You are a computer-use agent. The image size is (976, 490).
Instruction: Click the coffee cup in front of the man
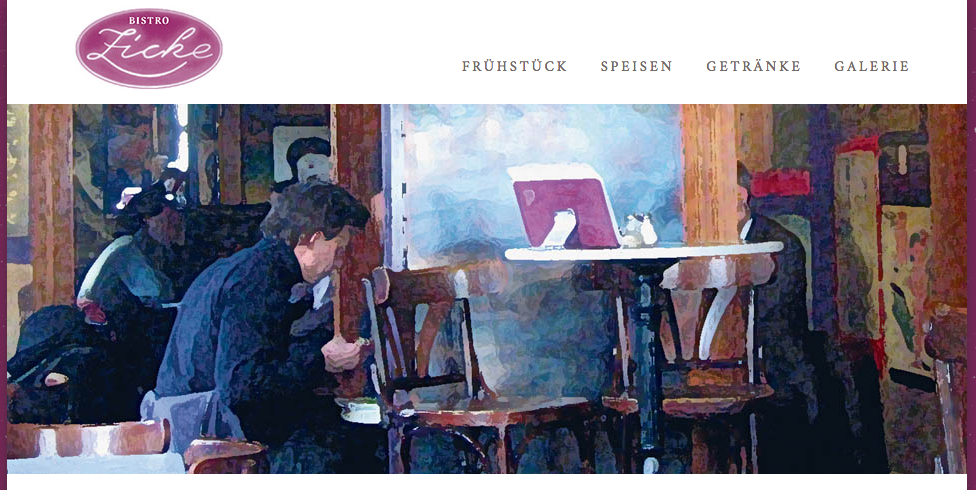point(360,410)
